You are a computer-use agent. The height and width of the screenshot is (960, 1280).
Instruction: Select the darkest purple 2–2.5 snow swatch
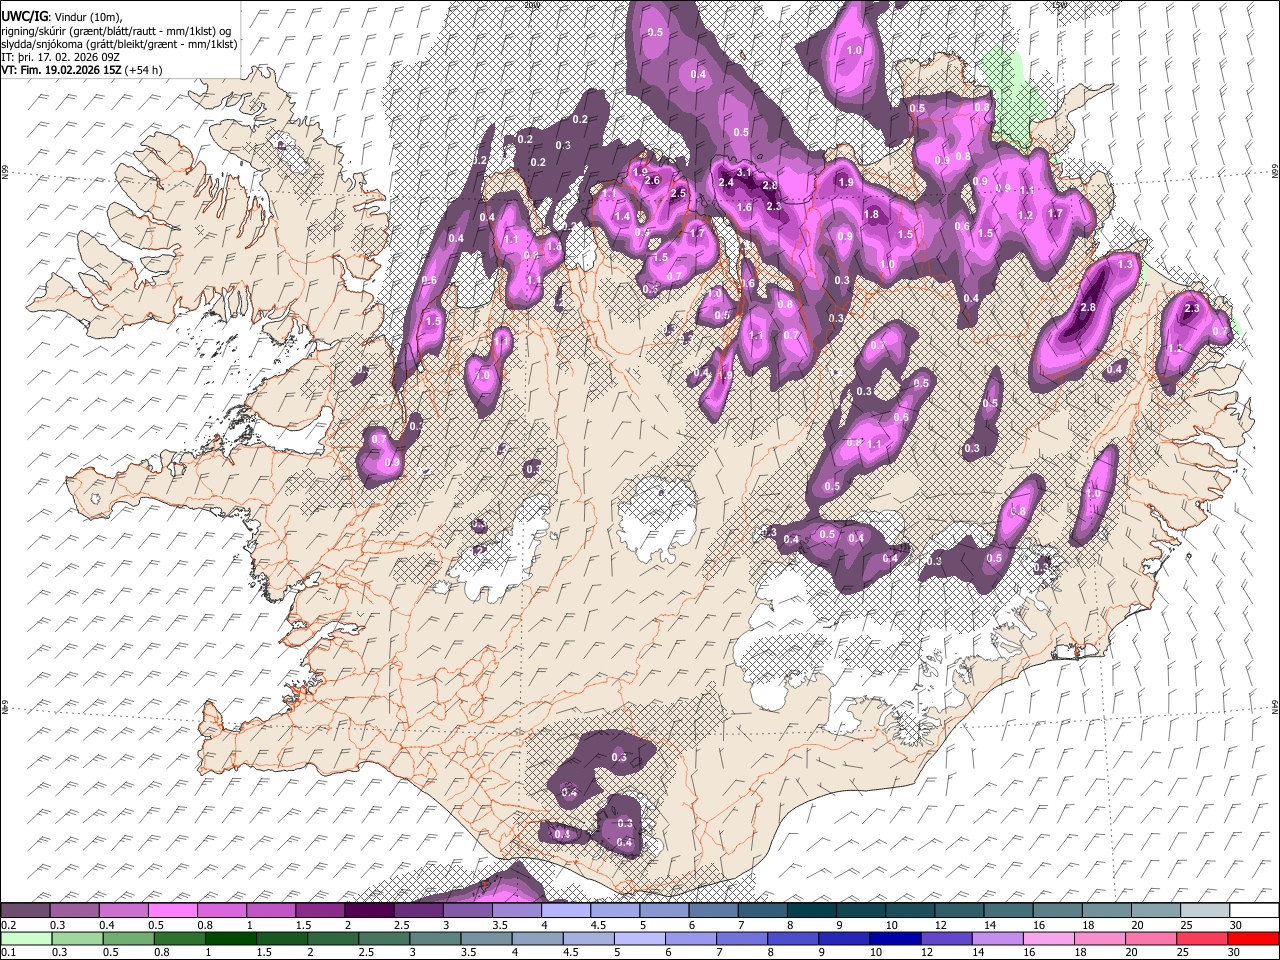(369, 910)
